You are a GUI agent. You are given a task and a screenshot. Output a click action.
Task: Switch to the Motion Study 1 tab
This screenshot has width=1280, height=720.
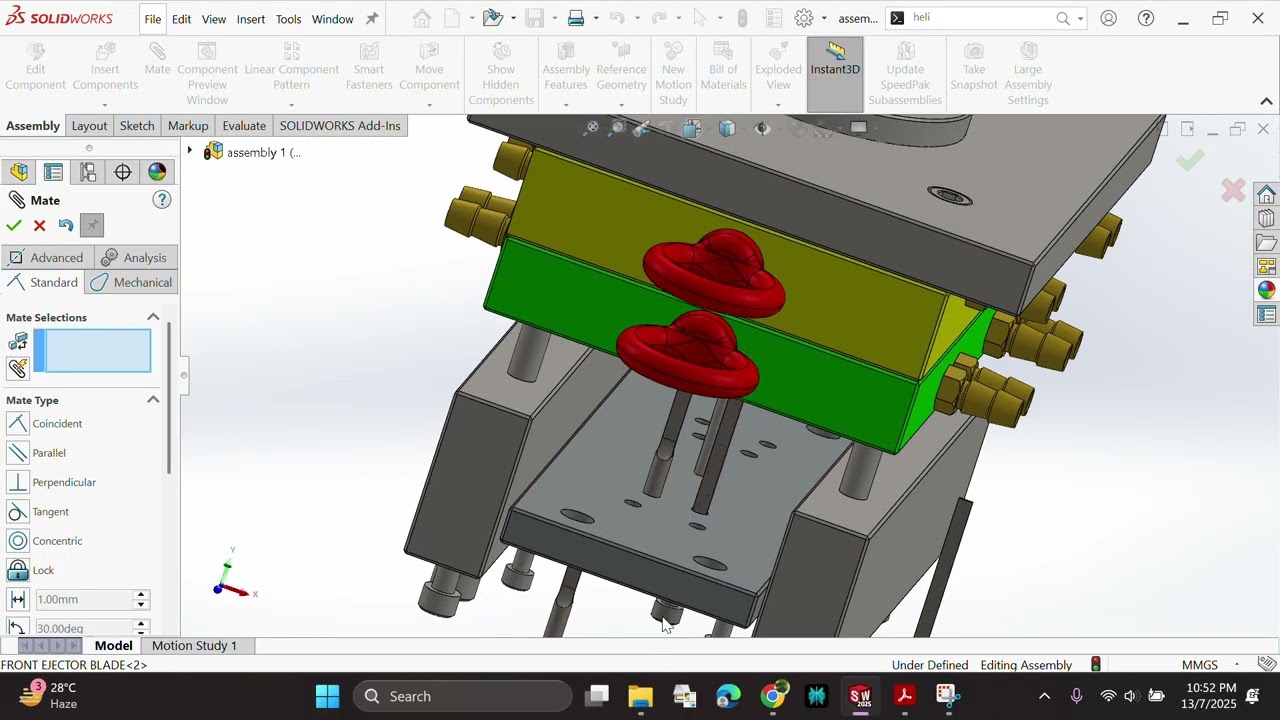[194, 646]
